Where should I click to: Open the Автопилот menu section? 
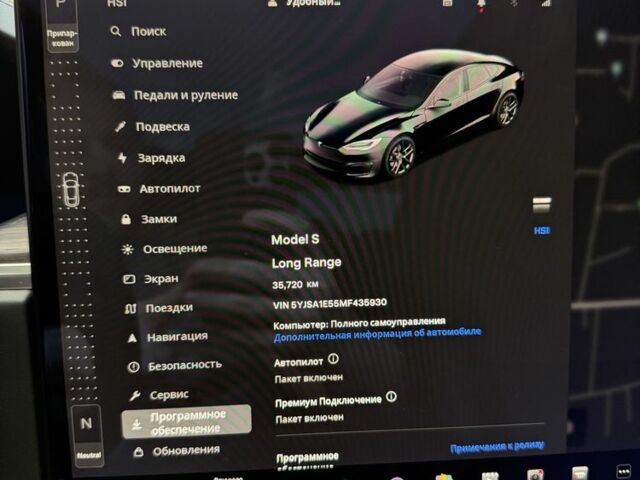point(160,189)
